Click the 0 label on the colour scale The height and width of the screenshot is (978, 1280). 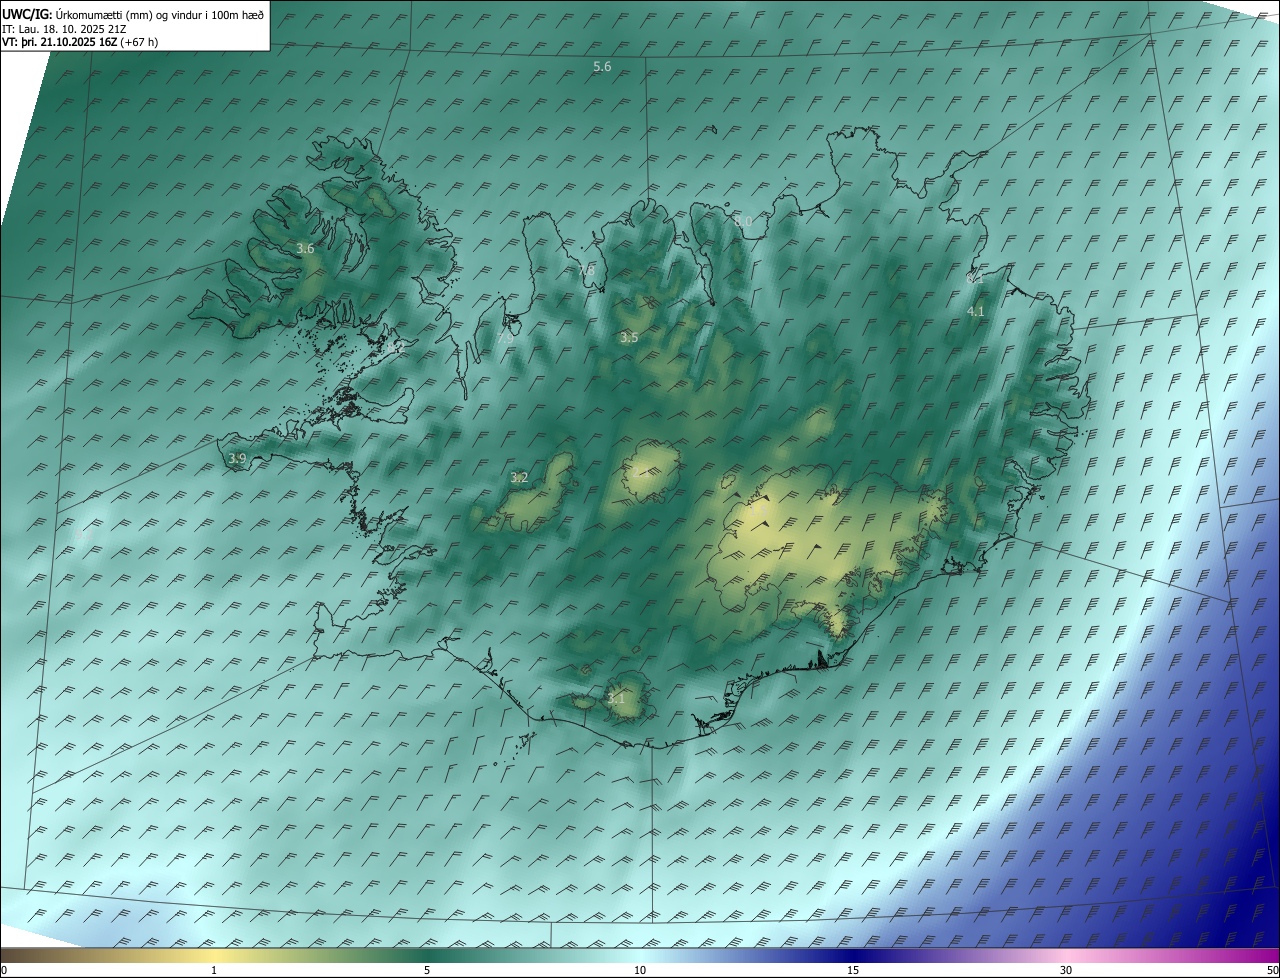click(x=4, y=970)
